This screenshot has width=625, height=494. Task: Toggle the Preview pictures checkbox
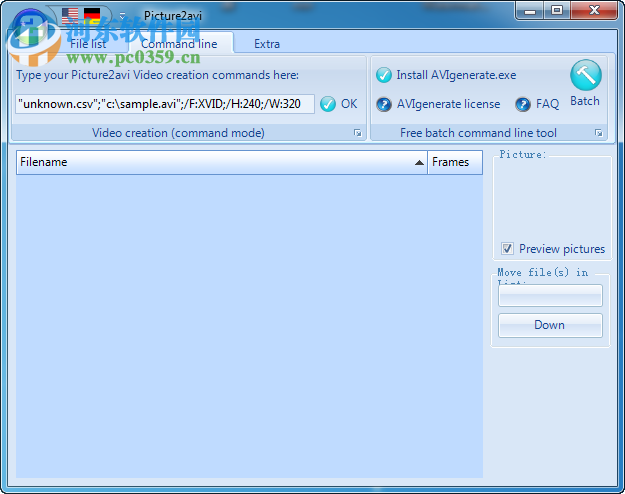(507, 249)
